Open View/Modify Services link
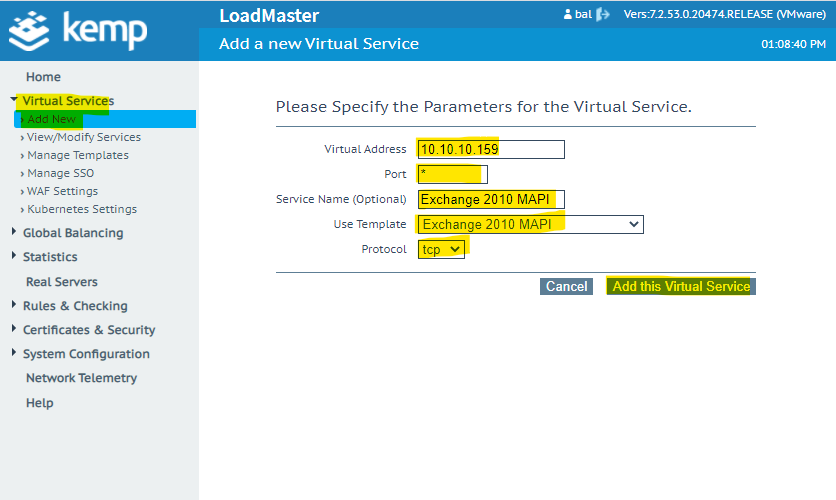Viewport: 836px width, 500px height. click(84, 137)
